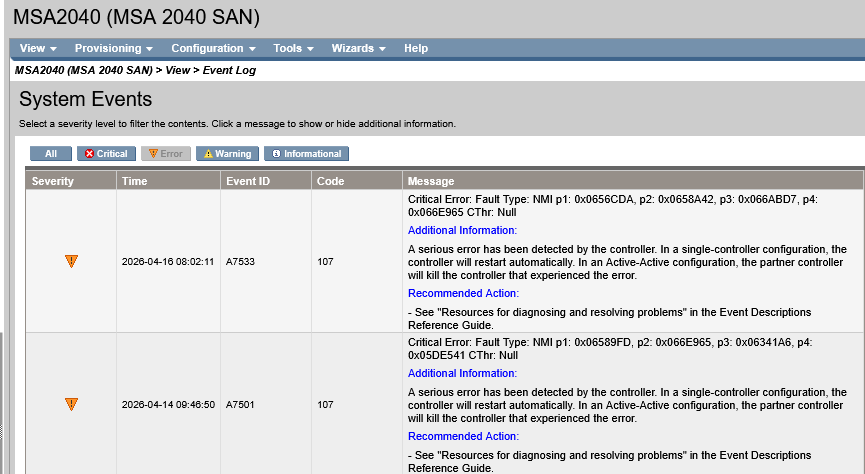Select timestamp 2026-04-14 09:46:50
The width and height of the screenshot is (865, 474).
coord(168,404)
